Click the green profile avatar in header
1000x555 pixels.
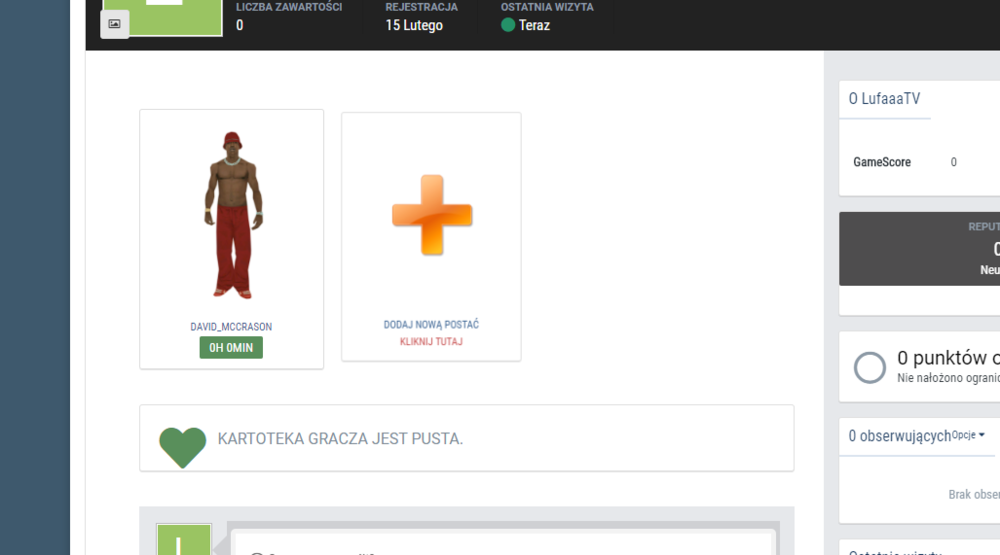click(x=175, y=17)
